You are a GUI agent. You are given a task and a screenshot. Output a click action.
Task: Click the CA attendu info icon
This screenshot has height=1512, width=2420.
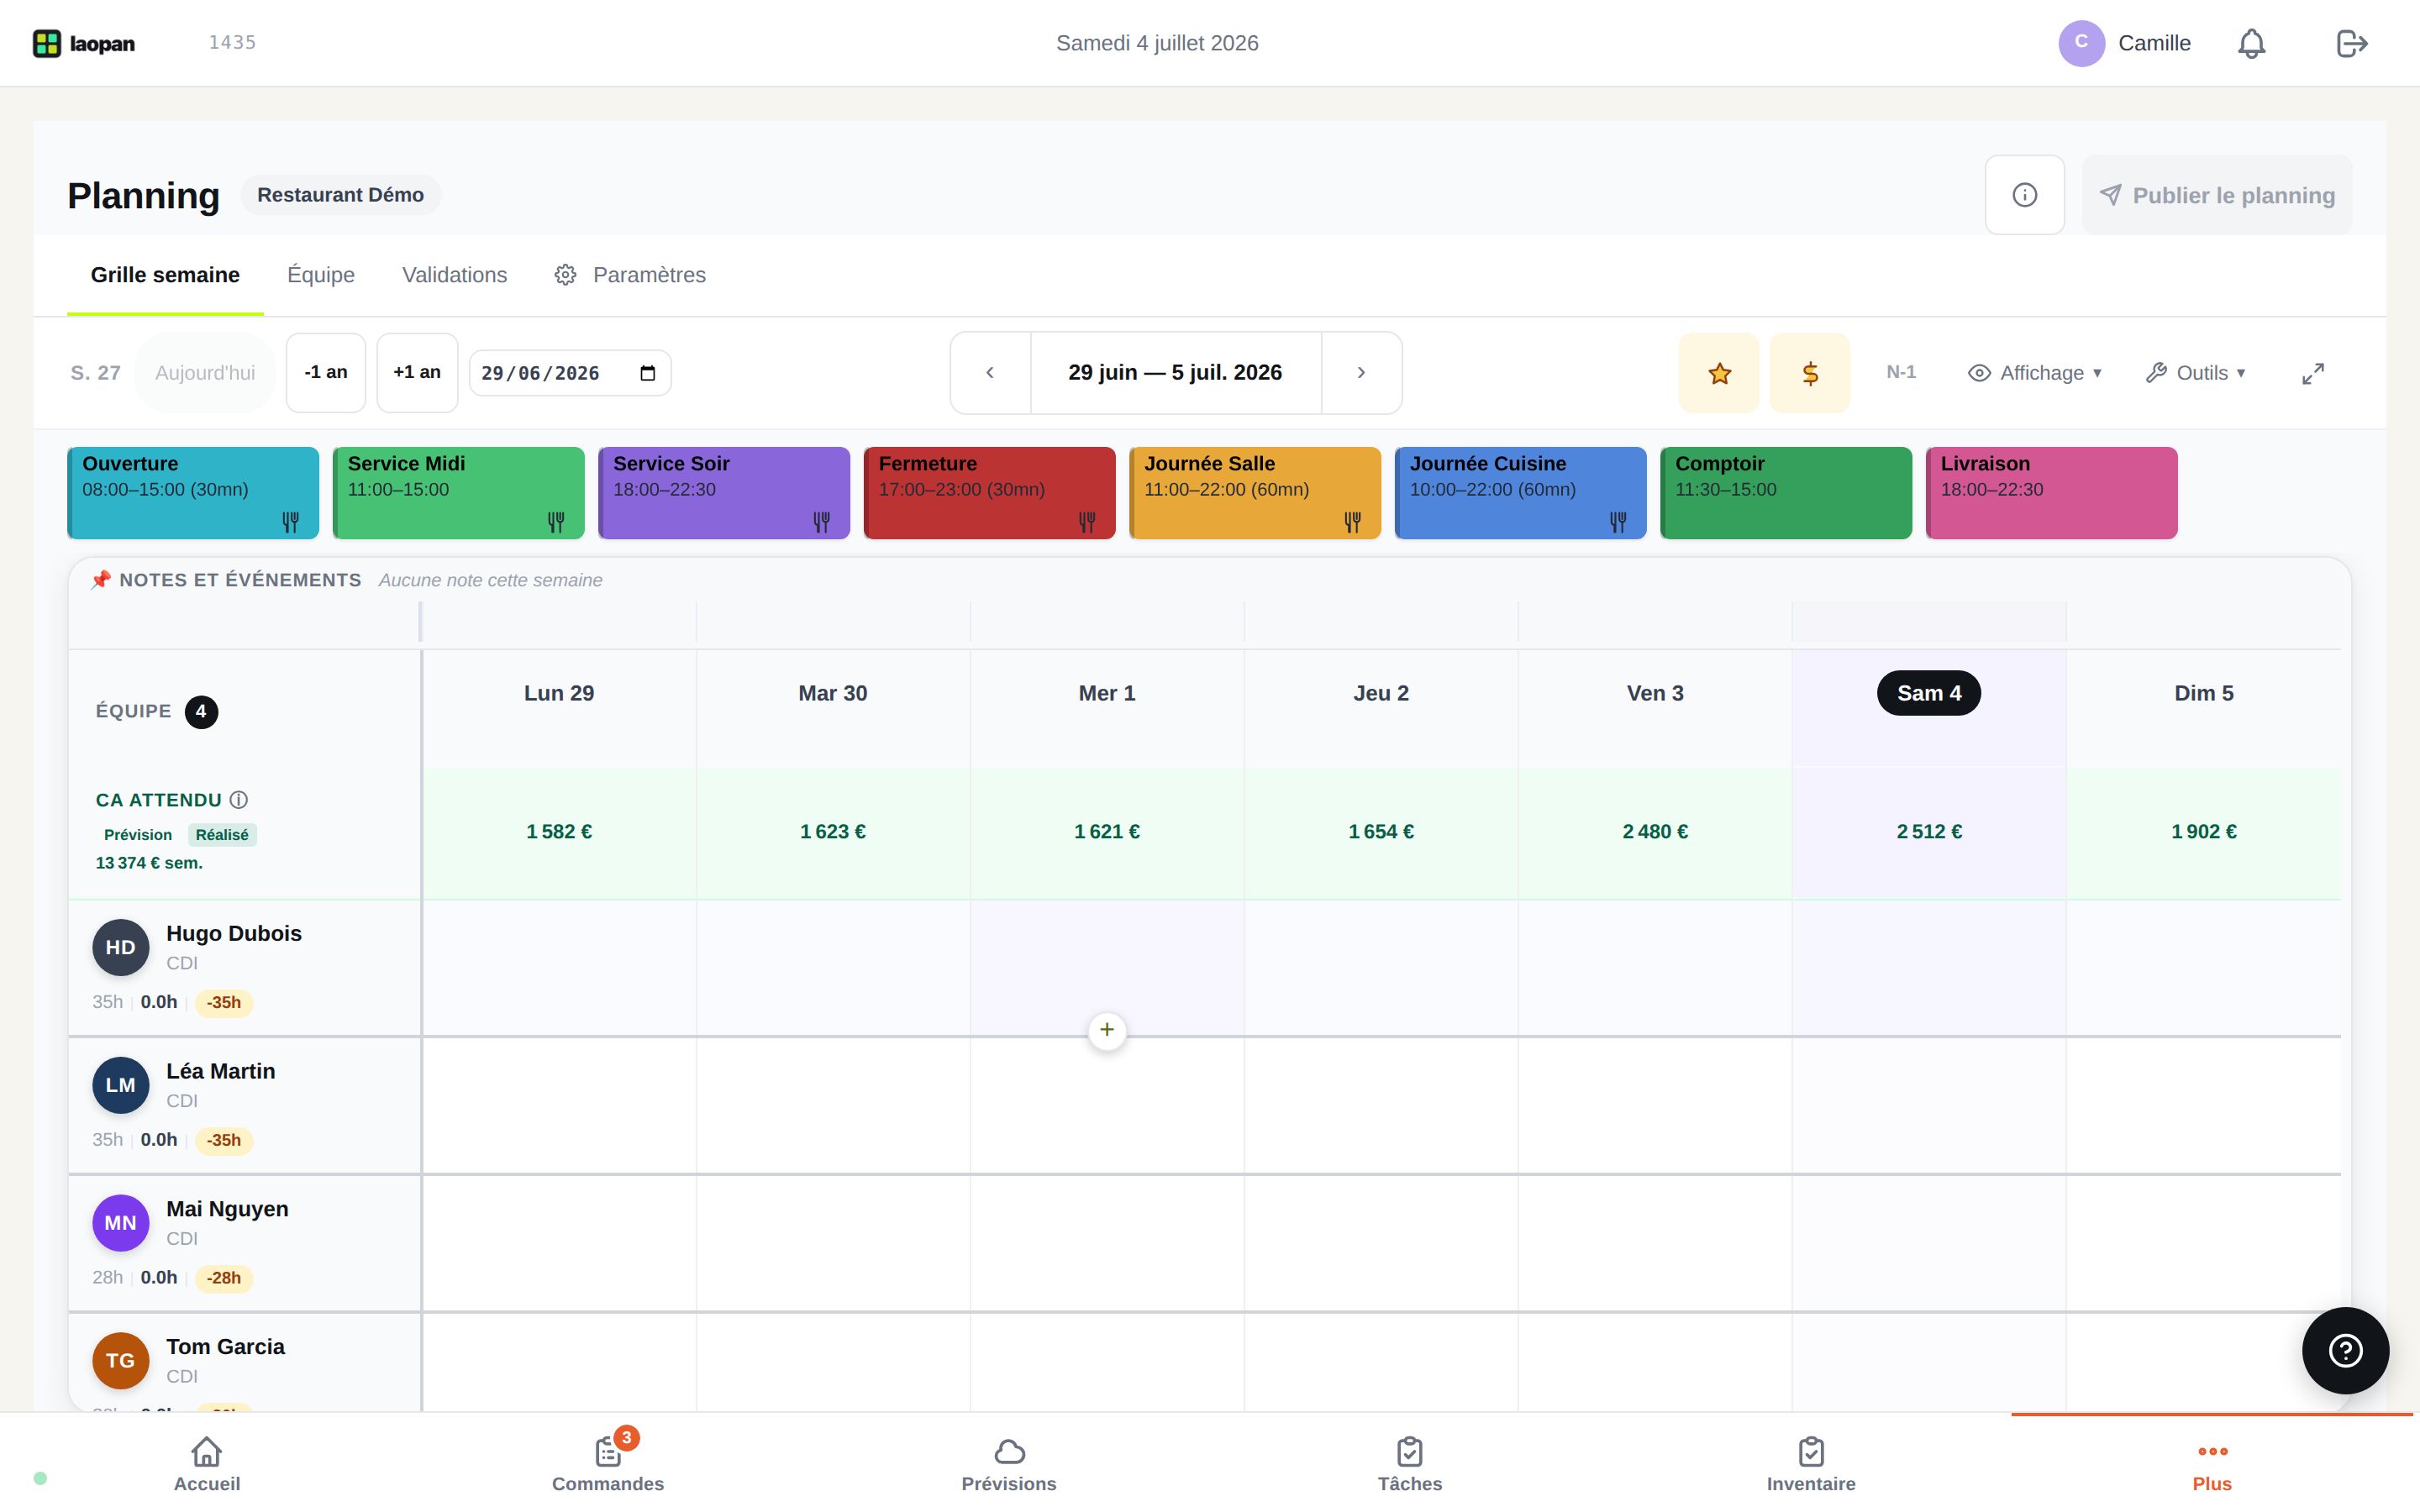pyautogui.click(x=238, y=800)
